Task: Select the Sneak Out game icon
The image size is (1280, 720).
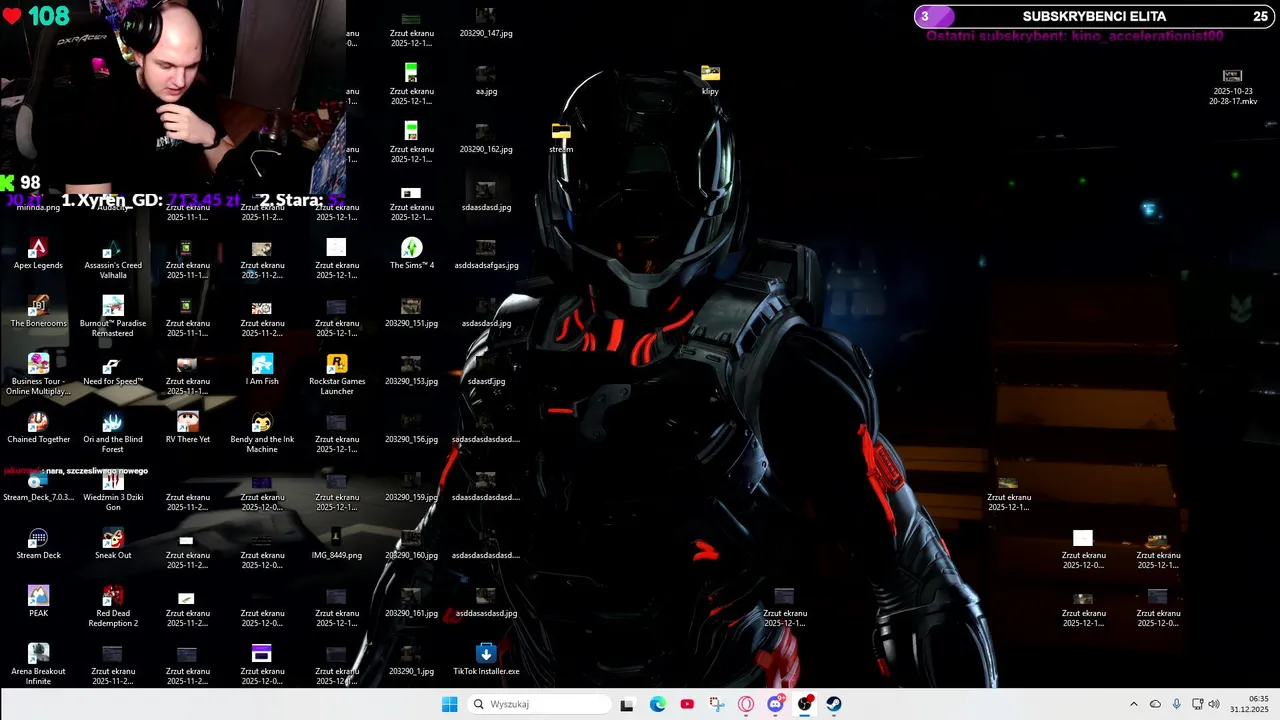Action: [x=113, y=544]
